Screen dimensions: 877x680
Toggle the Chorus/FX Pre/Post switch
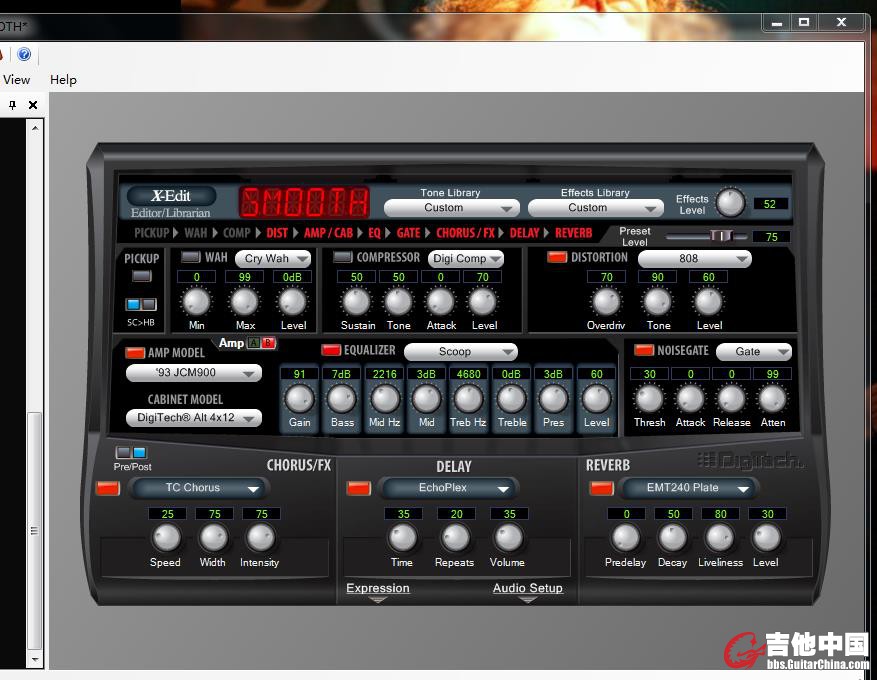131,452
